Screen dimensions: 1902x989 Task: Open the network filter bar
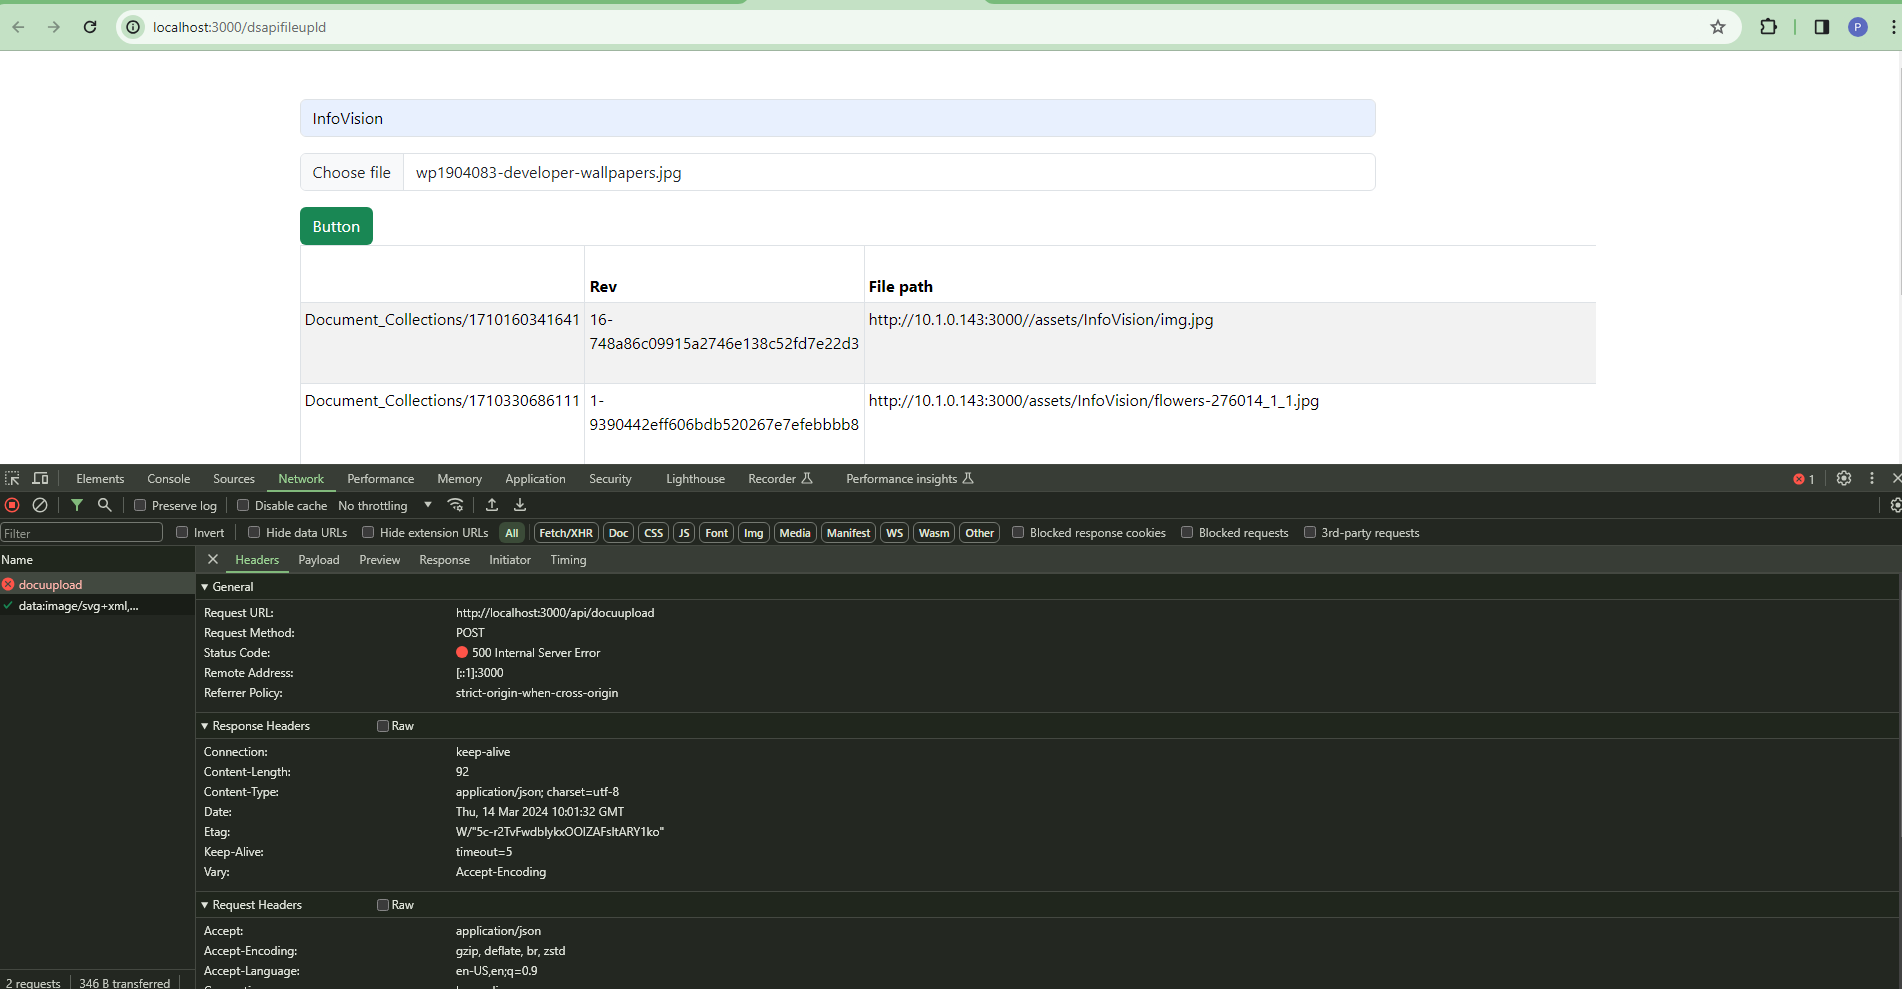click(x=77, y=505)
